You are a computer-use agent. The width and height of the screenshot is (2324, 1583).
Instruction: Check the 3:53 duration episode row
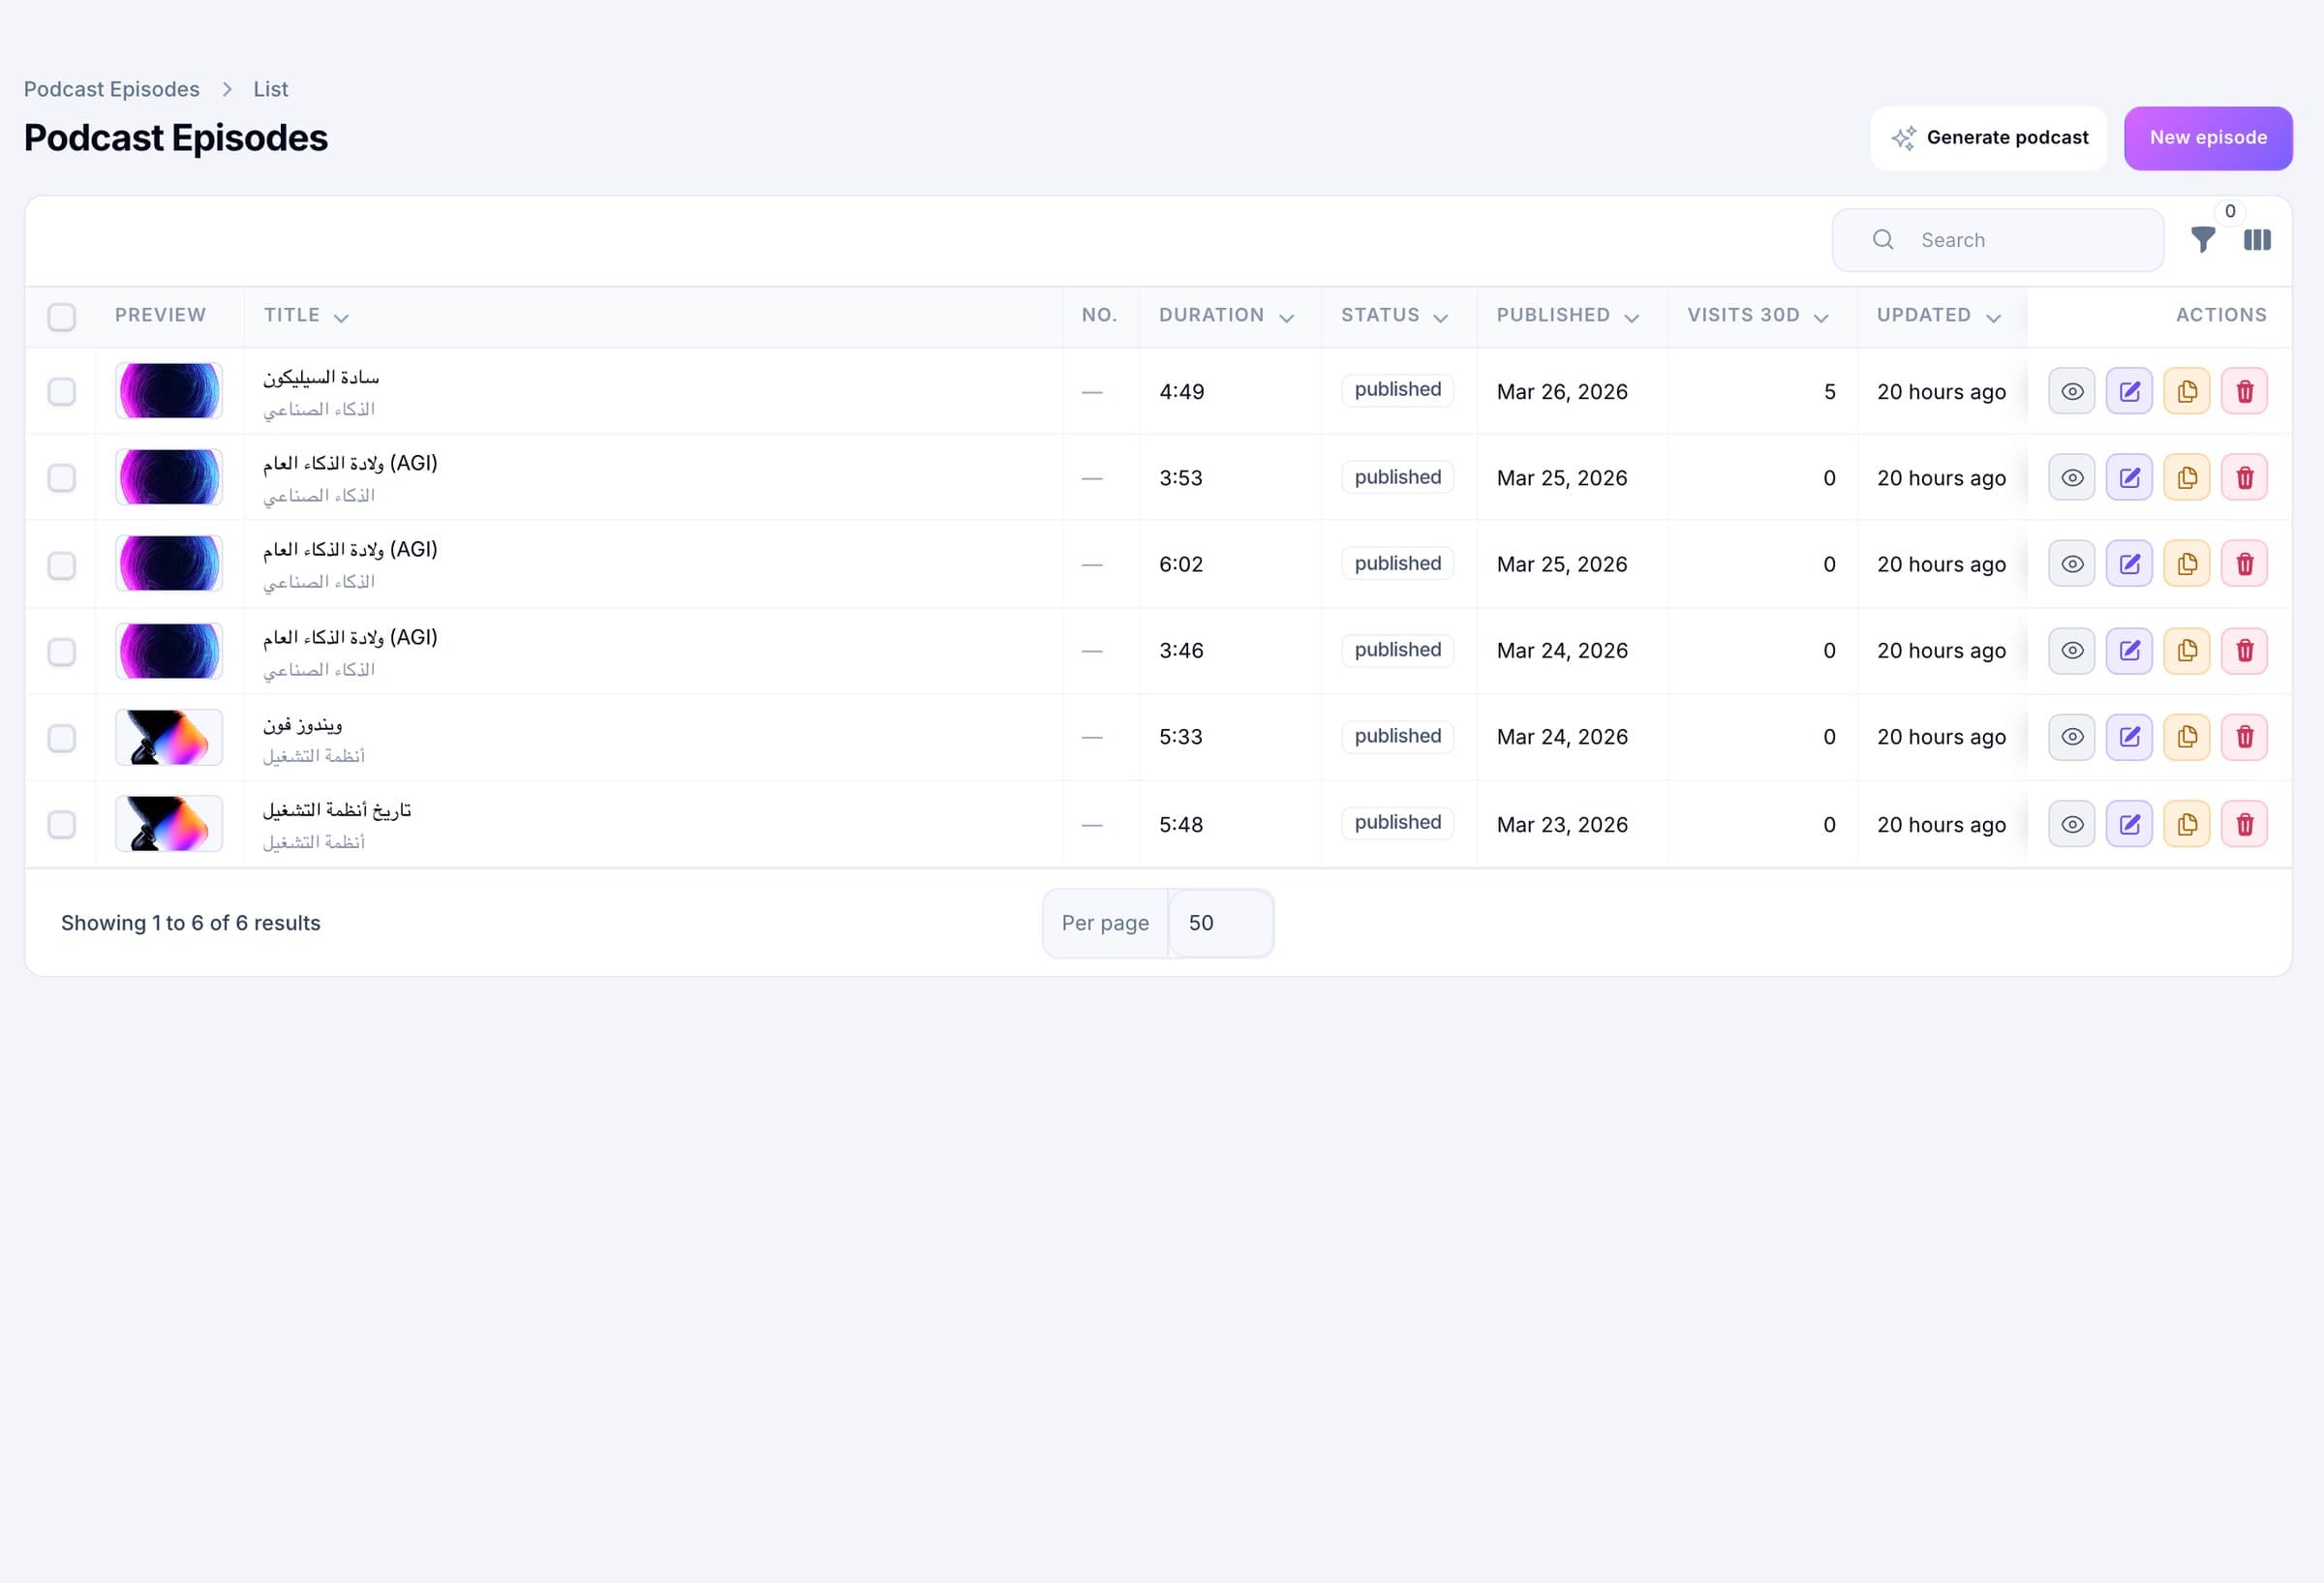coord(62,478)
